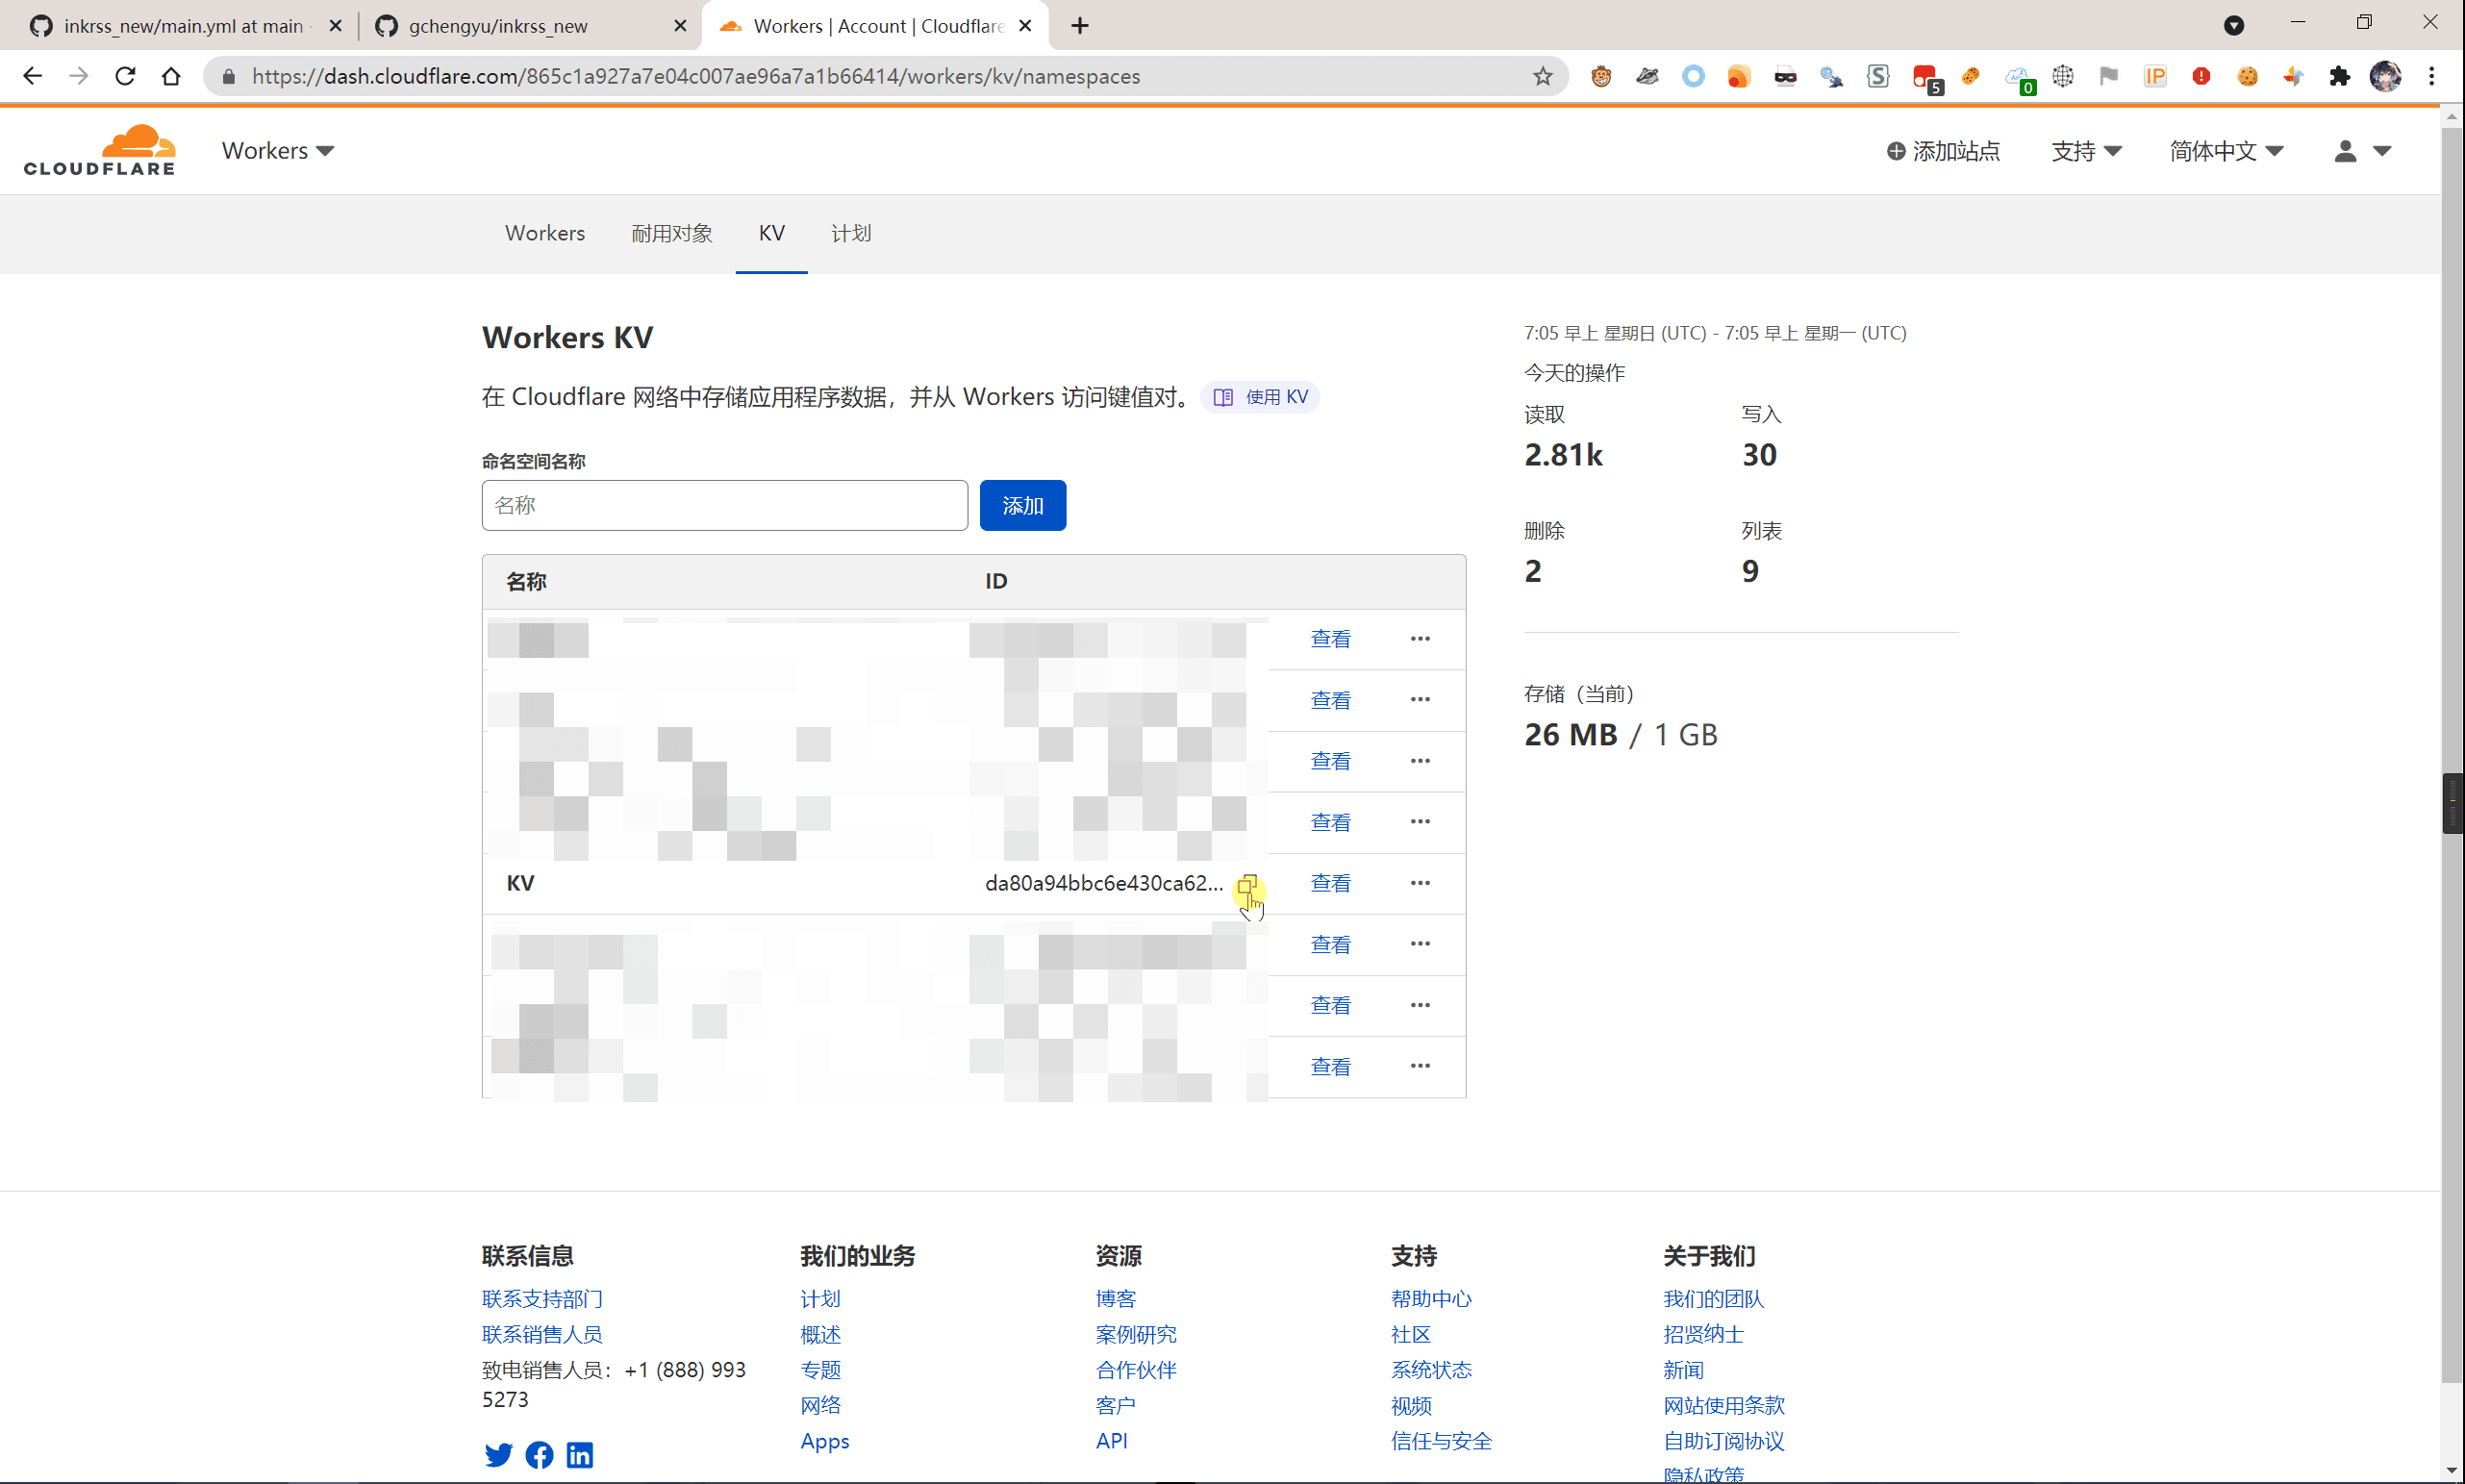Open Cloudflare logo home page
The height and width of the screenshot is (1484, 2465).
[99, 150]
